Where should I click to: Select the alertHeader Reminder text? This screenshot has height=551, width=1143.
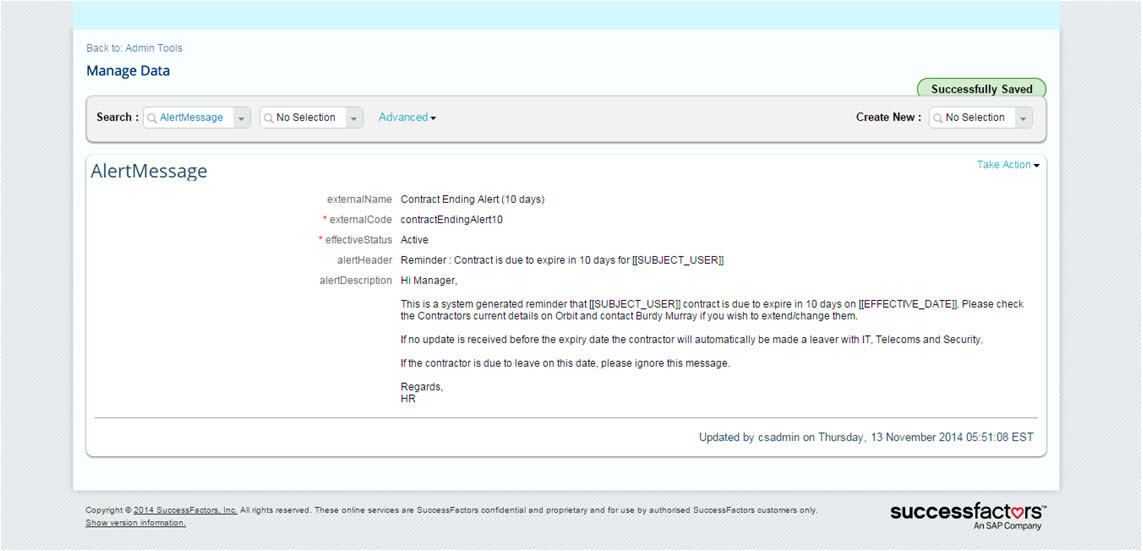tap(562, 260)
